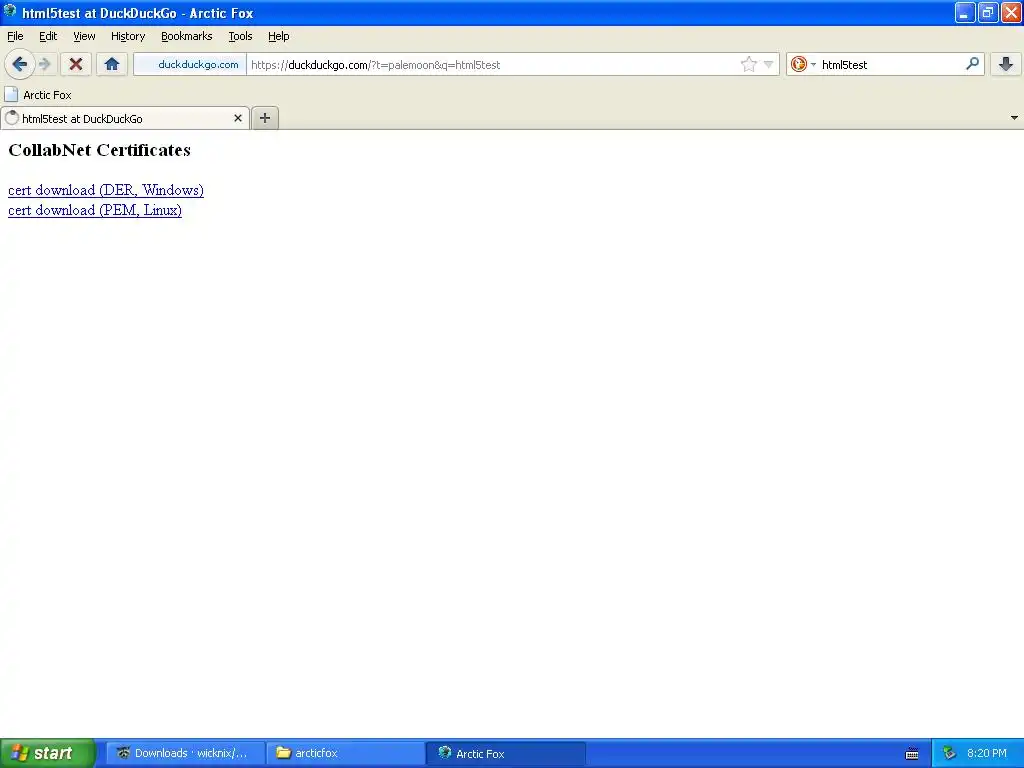The width and height of the screenshot is (1024, 768).
Task: Click the network tray icon
Action: (949, 754)
